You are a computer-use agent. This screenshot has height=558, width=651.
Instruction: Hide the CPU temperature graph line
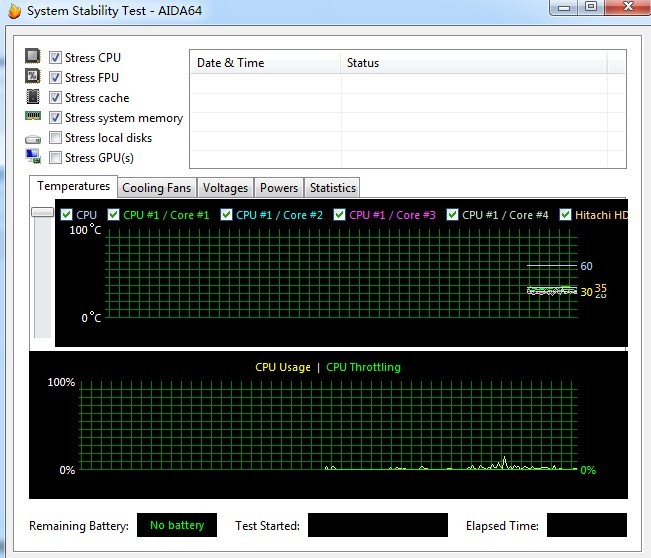pyautogui.click(x=66, y=215)
